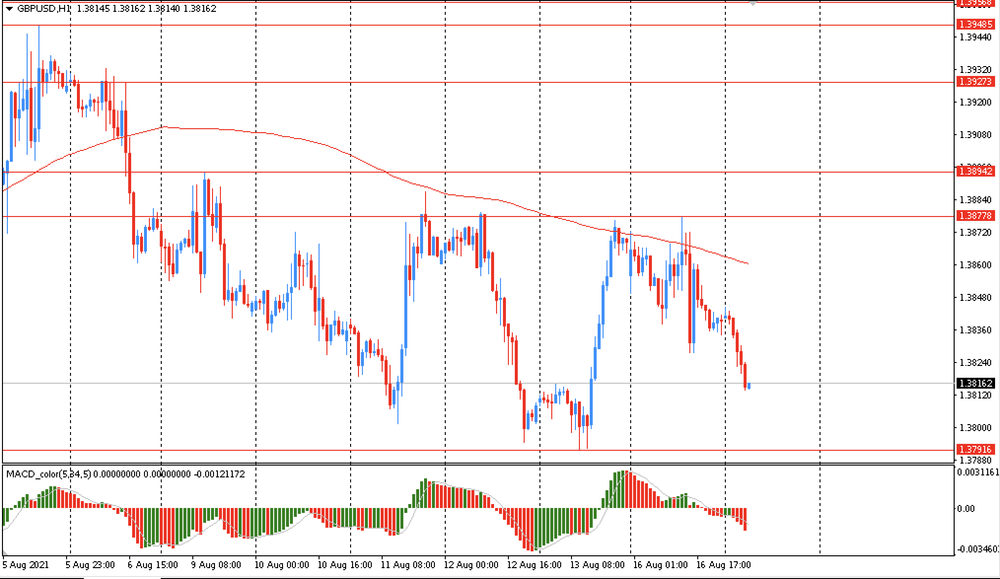The width and height of the screenshot is (1000, 579).
Task: Click the red 1.39273 level price tag
Action: click(x=976, y=82)
